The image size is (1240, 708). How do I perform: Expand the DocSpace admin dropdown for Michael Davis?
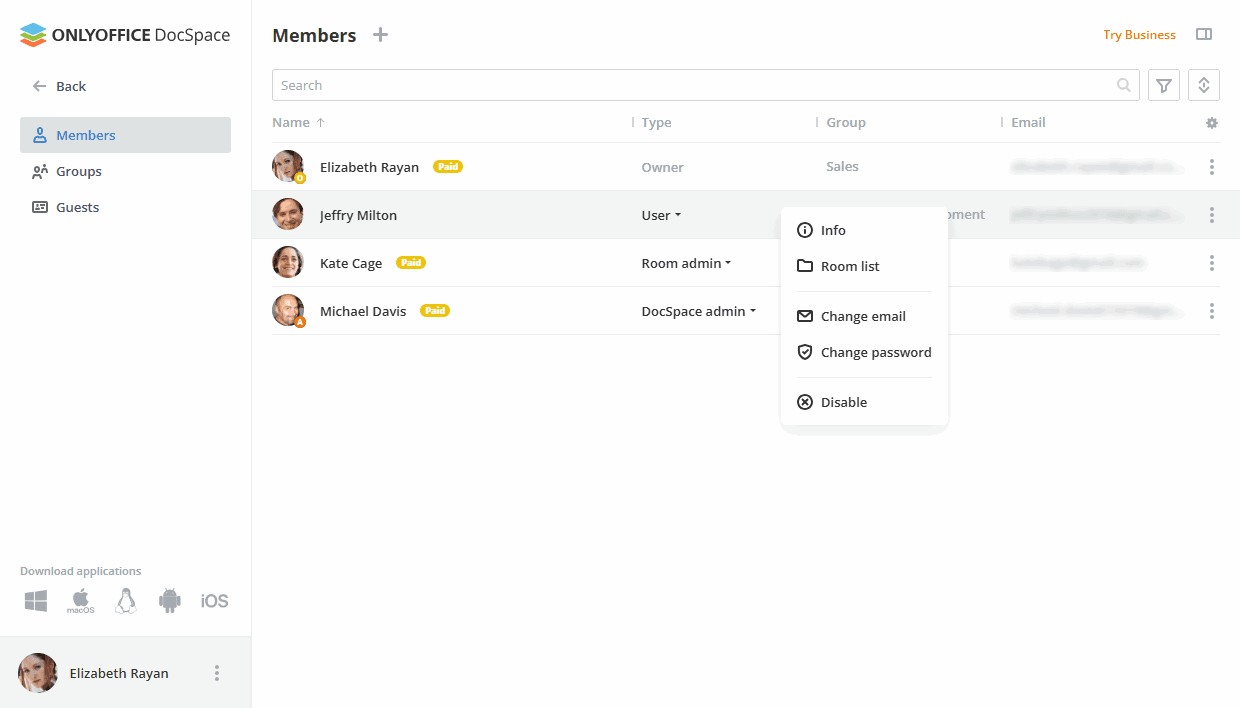point(698,311)
